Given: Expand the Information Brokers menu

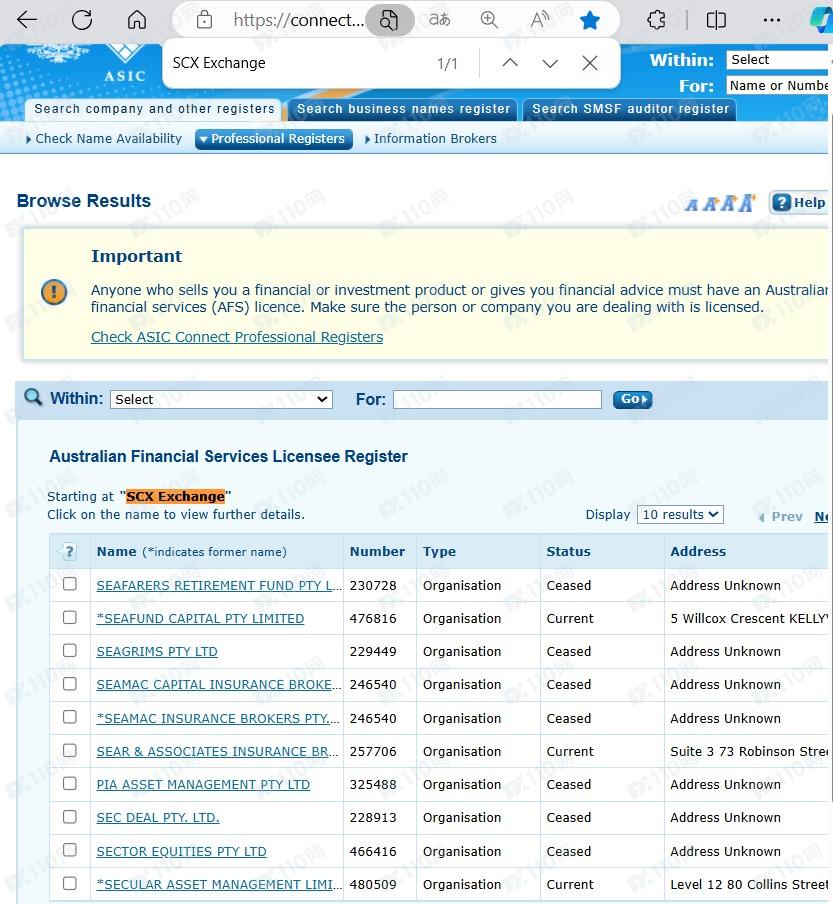Looking at the screenshot, I should (431, 139).
